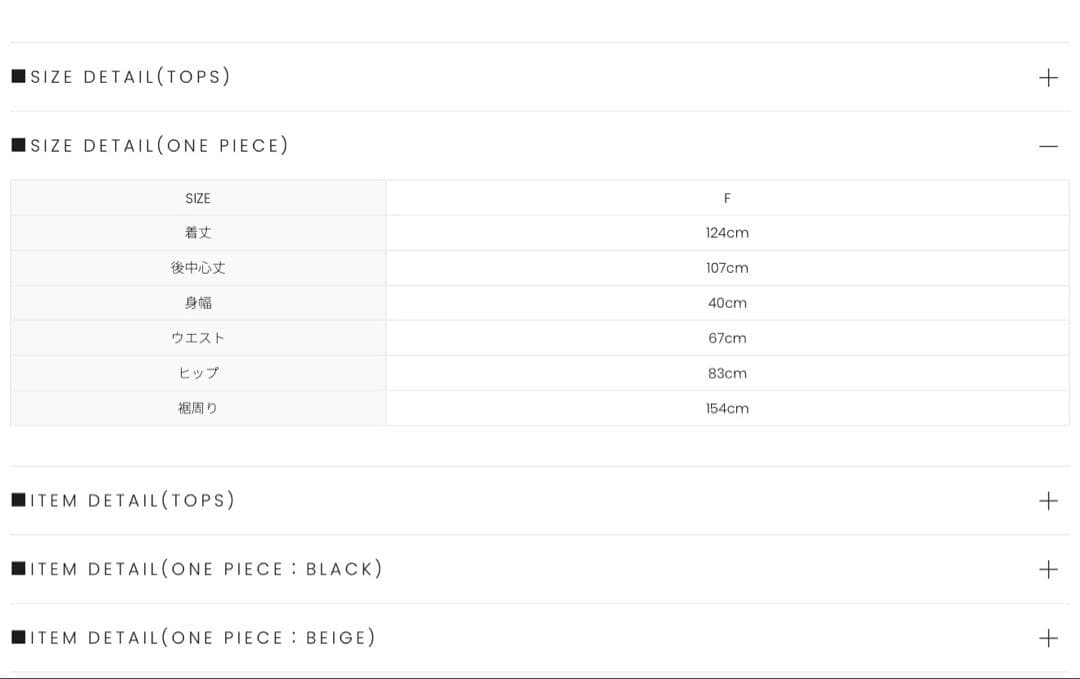Select the 40cm 身幅 value
This screenshot has width=1080, height=679.
(727, 303)
